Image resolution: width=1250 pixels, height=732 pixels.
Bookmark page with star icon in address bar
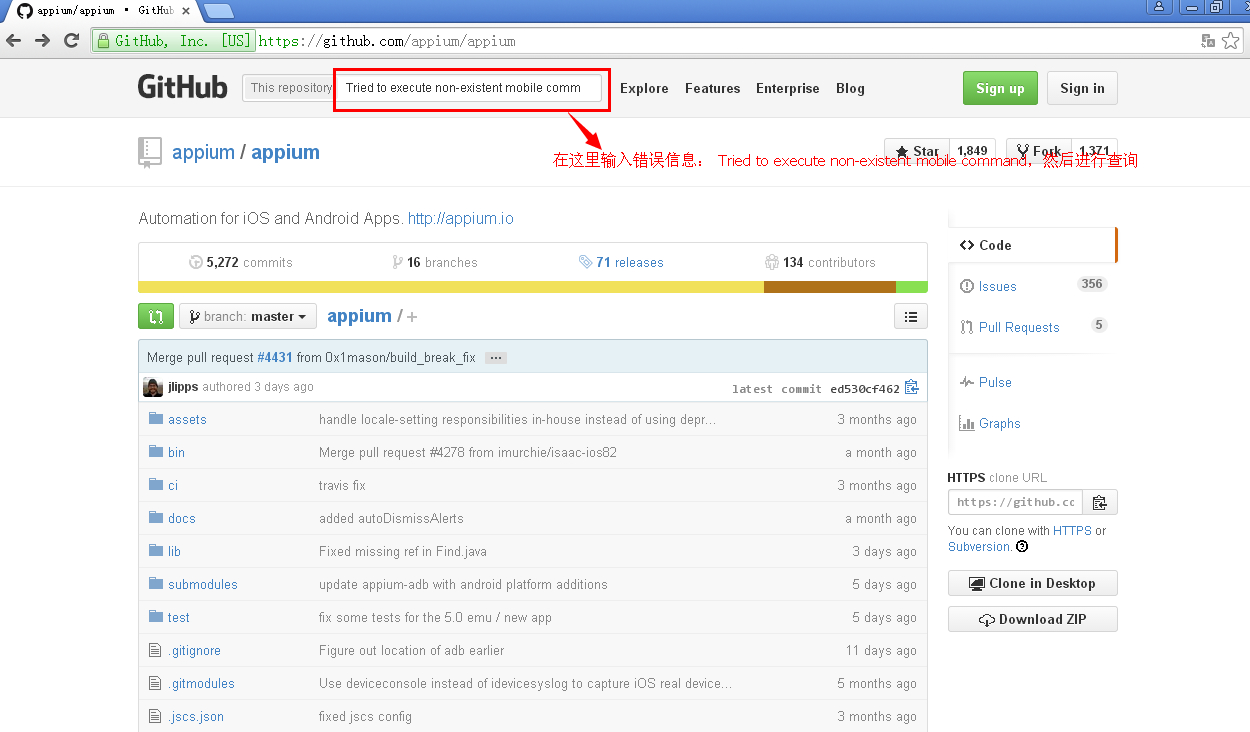pyautogui.click(x=1231, y=41)
